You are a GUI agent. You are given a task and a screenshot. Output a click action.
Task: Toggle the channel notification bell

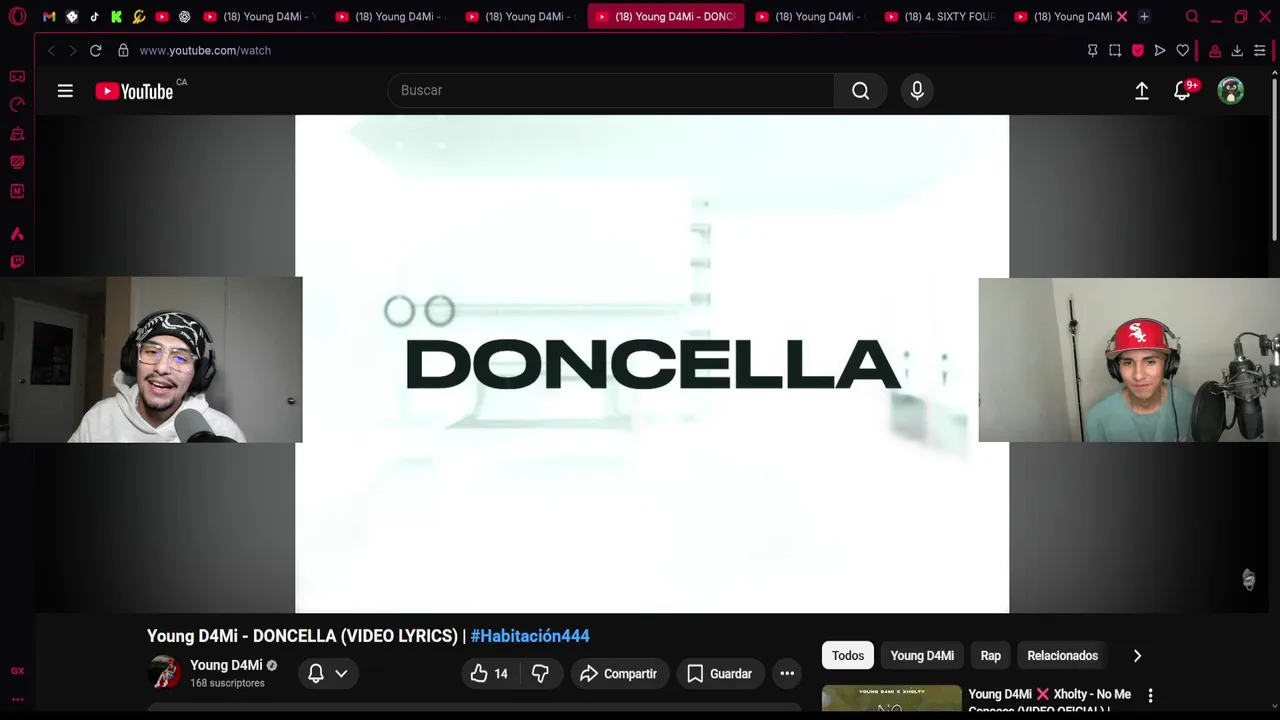click(316, 674)
